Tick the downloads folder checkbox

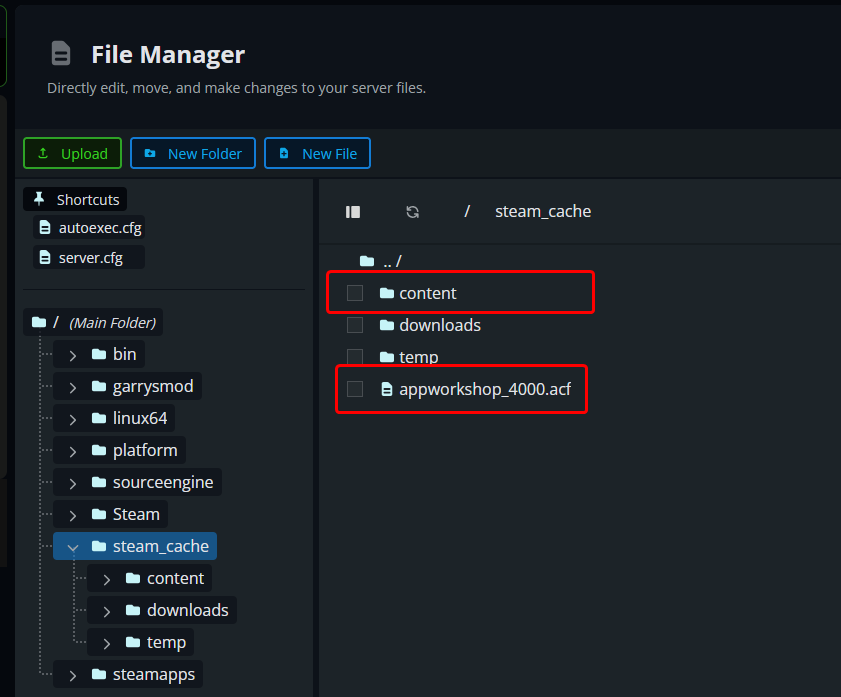355,325
